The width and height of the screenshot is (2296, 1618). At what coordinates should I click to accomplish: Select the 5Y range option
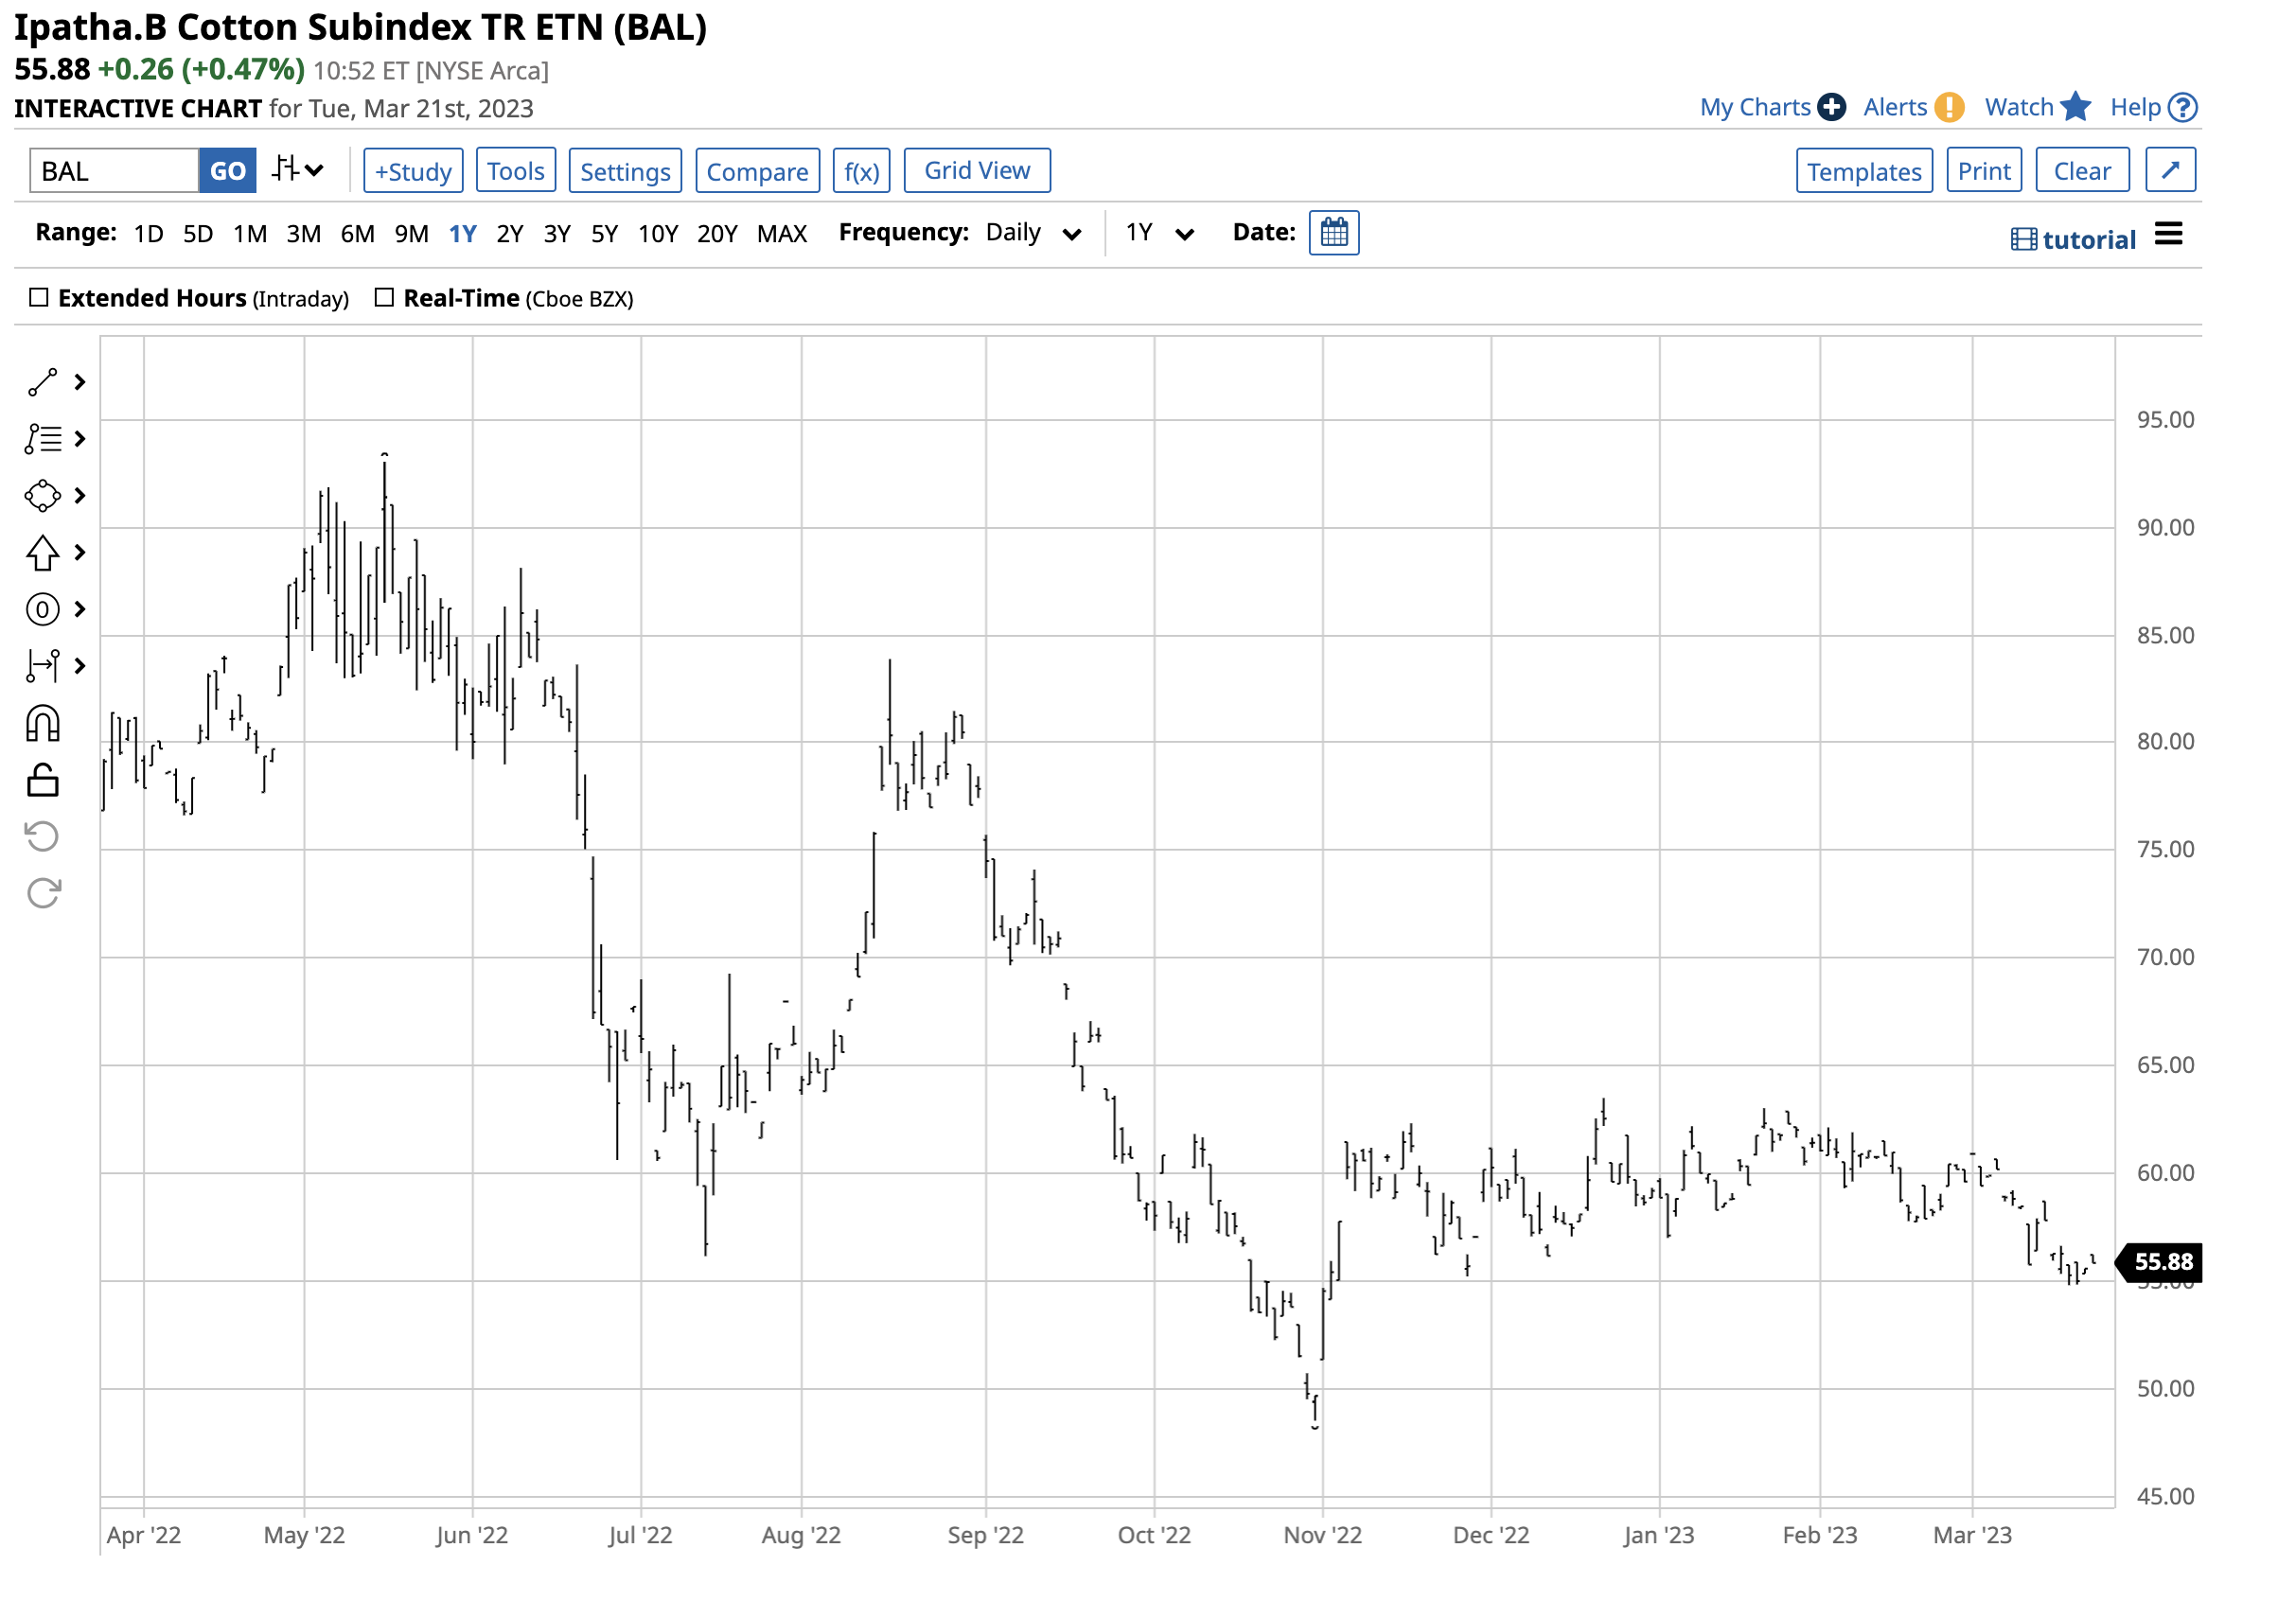click(x=604, y=234)
